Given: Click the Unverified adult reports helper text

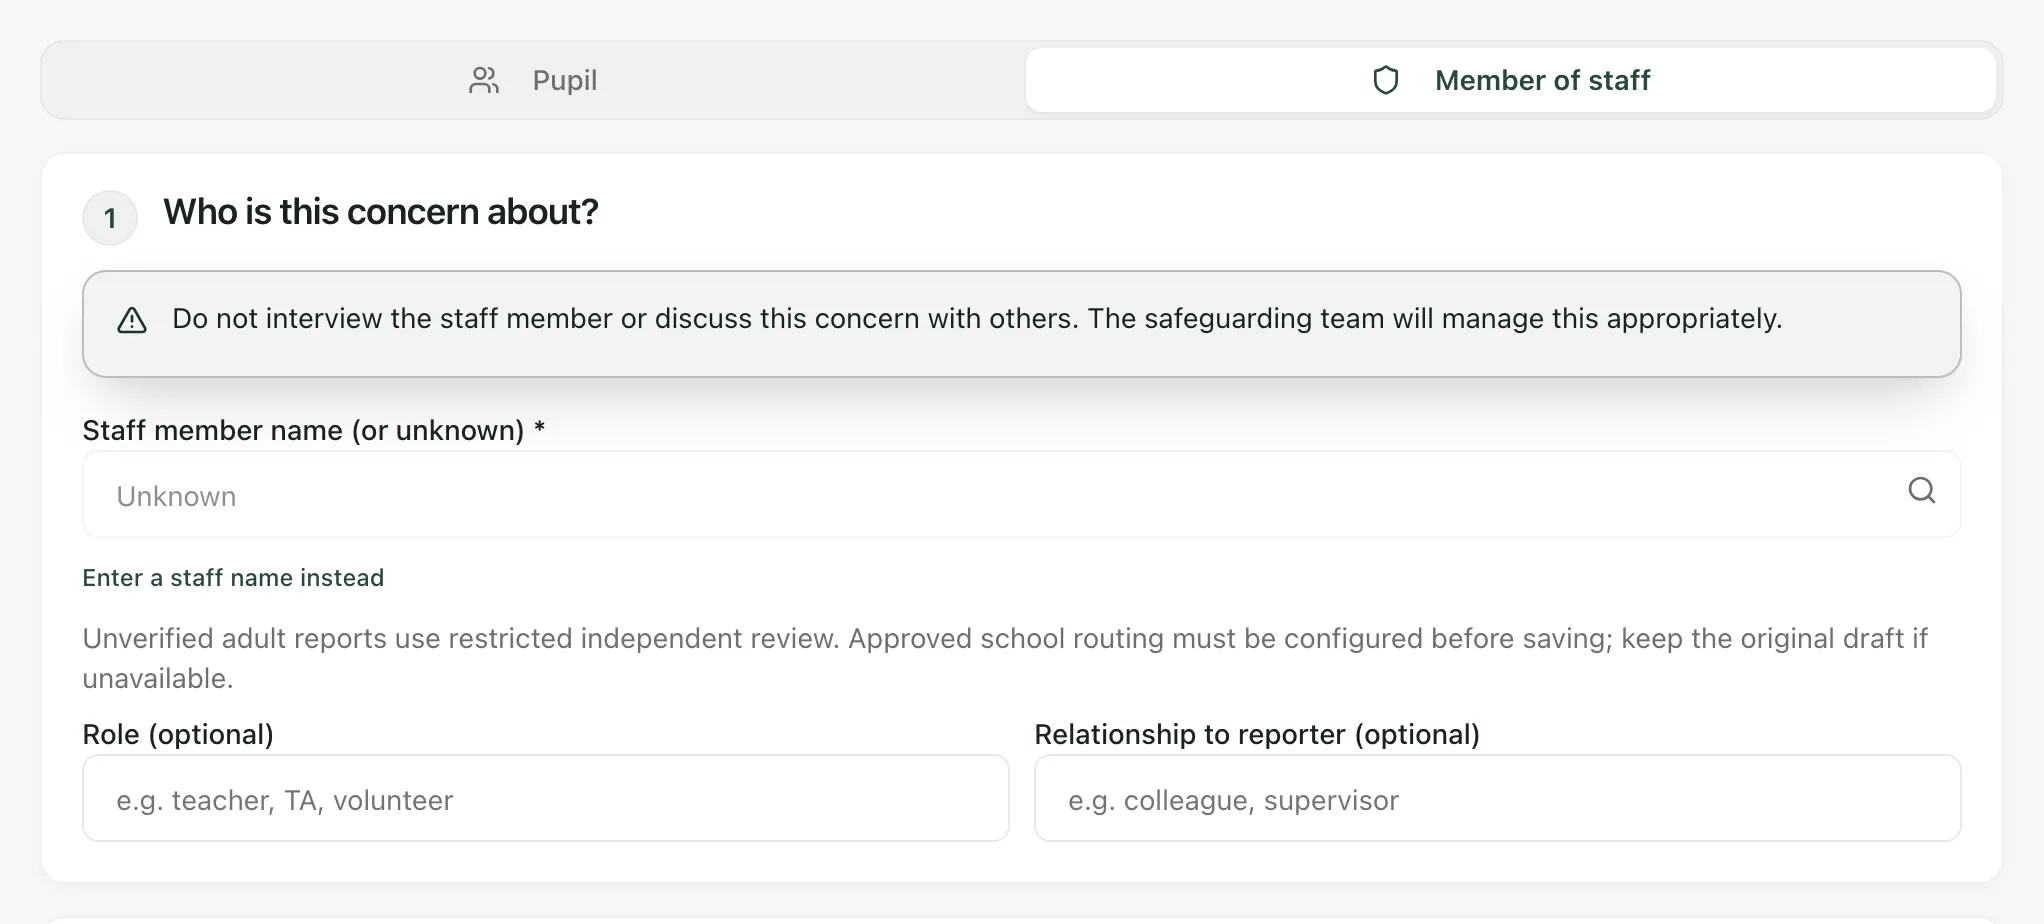Looking at the screenshot, I should click(1005, 658).
